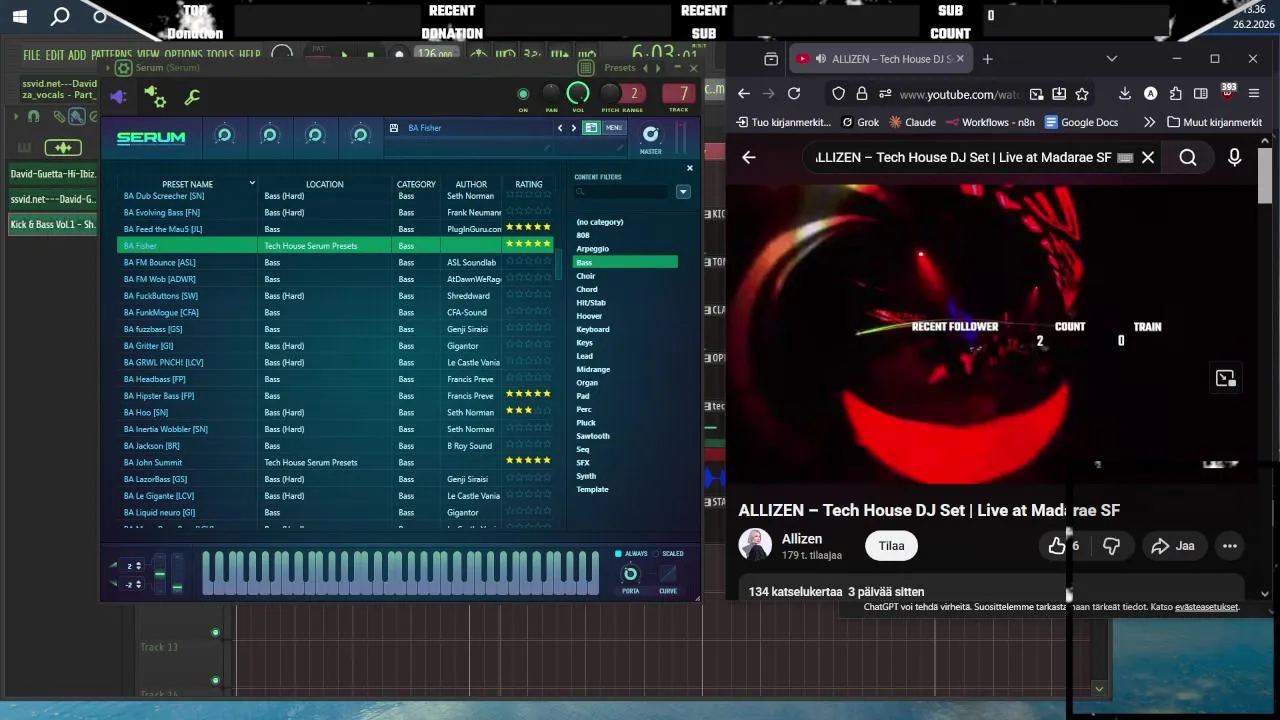Open the Workflows - n8n bookmark
The image size is (1280, 720).
click(x=989, y=122)
